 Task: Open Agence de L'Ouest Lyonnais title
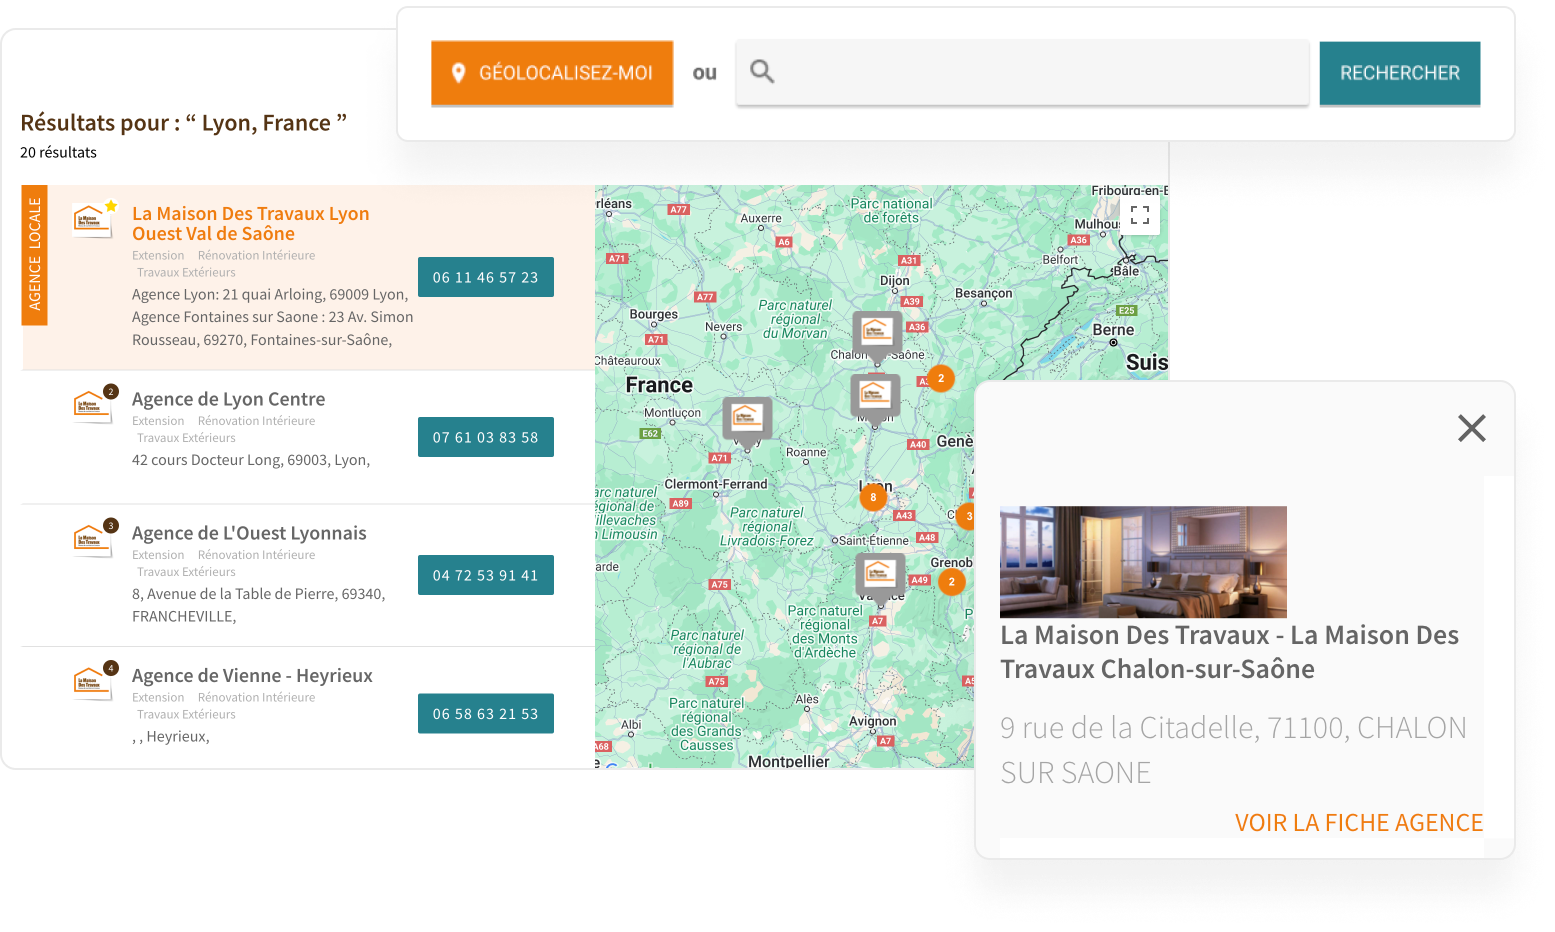coord(249,533)
